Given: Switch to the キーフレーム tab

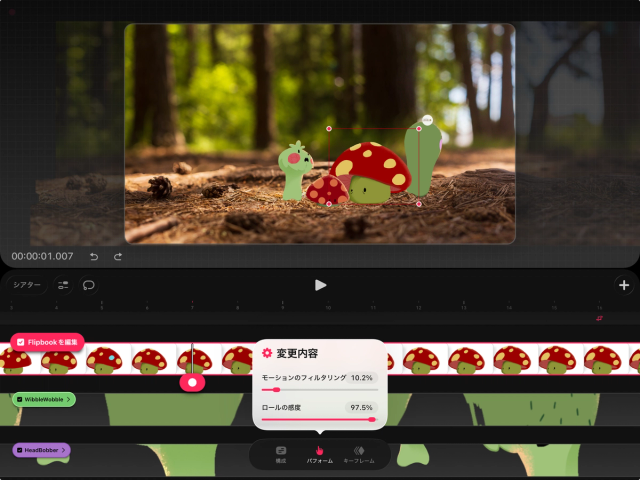Looking at the screenshot, I should [359, 454].
